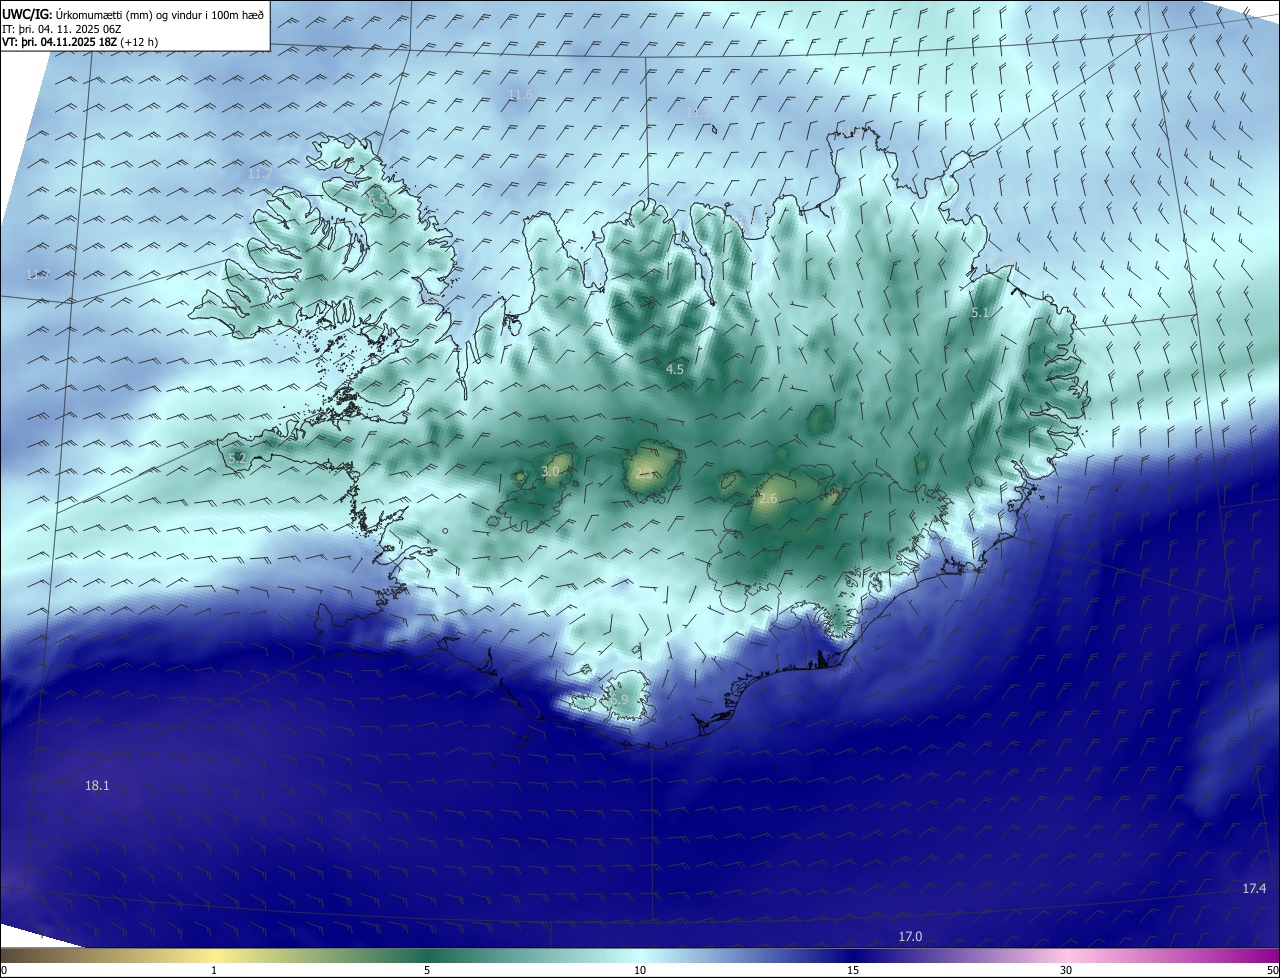
Task: Click the 3.0 value on the yellow glacier patch
Action: [550, 471]
